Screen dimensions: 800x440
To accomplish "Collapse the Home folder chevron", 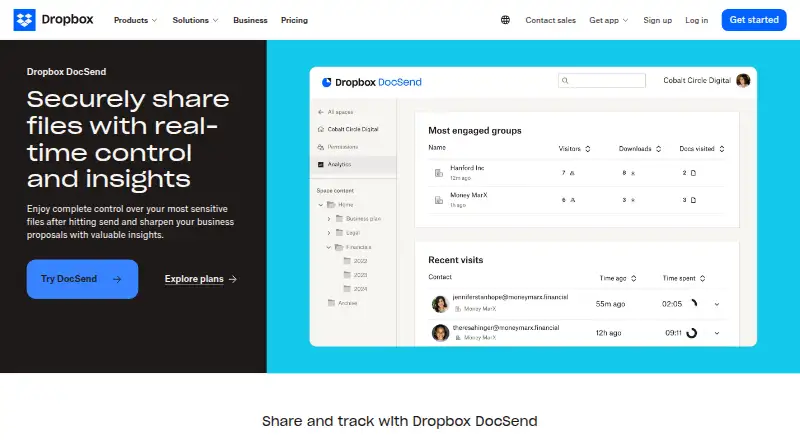I will click(320, 205).
